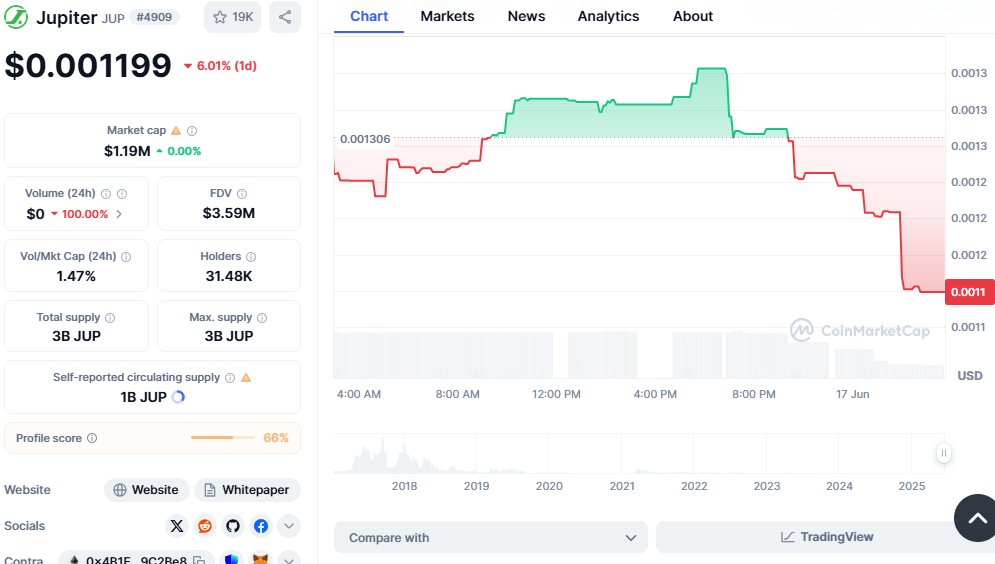
Task: Click the Market cap warning triangle icon
Action: pyautogui.click(x=176, y=131)
